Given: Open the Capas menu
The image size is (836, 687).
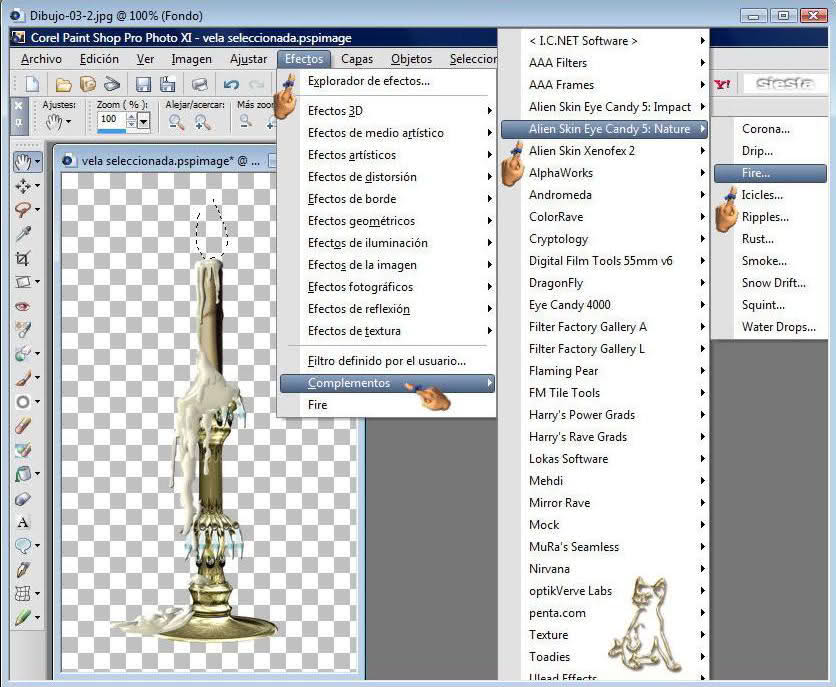Looking at the screenshot, I should [357, 59].
